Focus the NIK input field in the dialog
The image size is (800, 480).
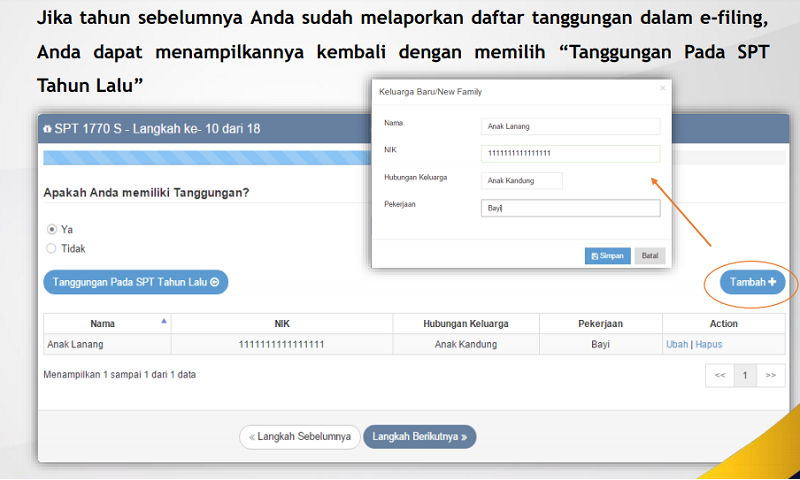[x=570, y=153]
